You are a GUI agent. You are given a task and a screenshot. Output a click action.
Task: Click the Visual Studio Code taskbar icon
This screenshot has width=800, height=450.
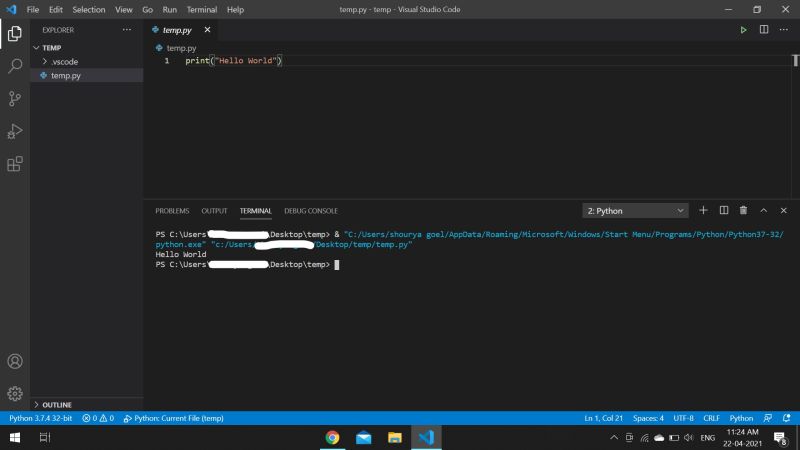pyautogui.click(x=426, y=437)
